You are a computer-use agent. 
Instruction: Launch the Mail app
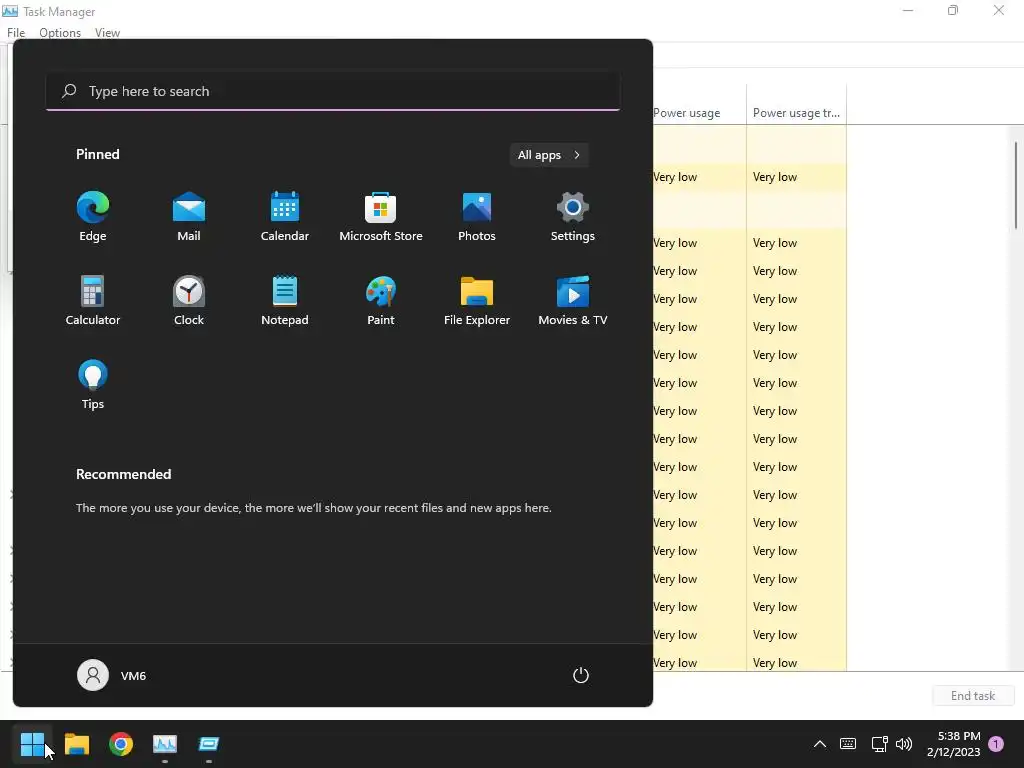click(x=189, y=217)
